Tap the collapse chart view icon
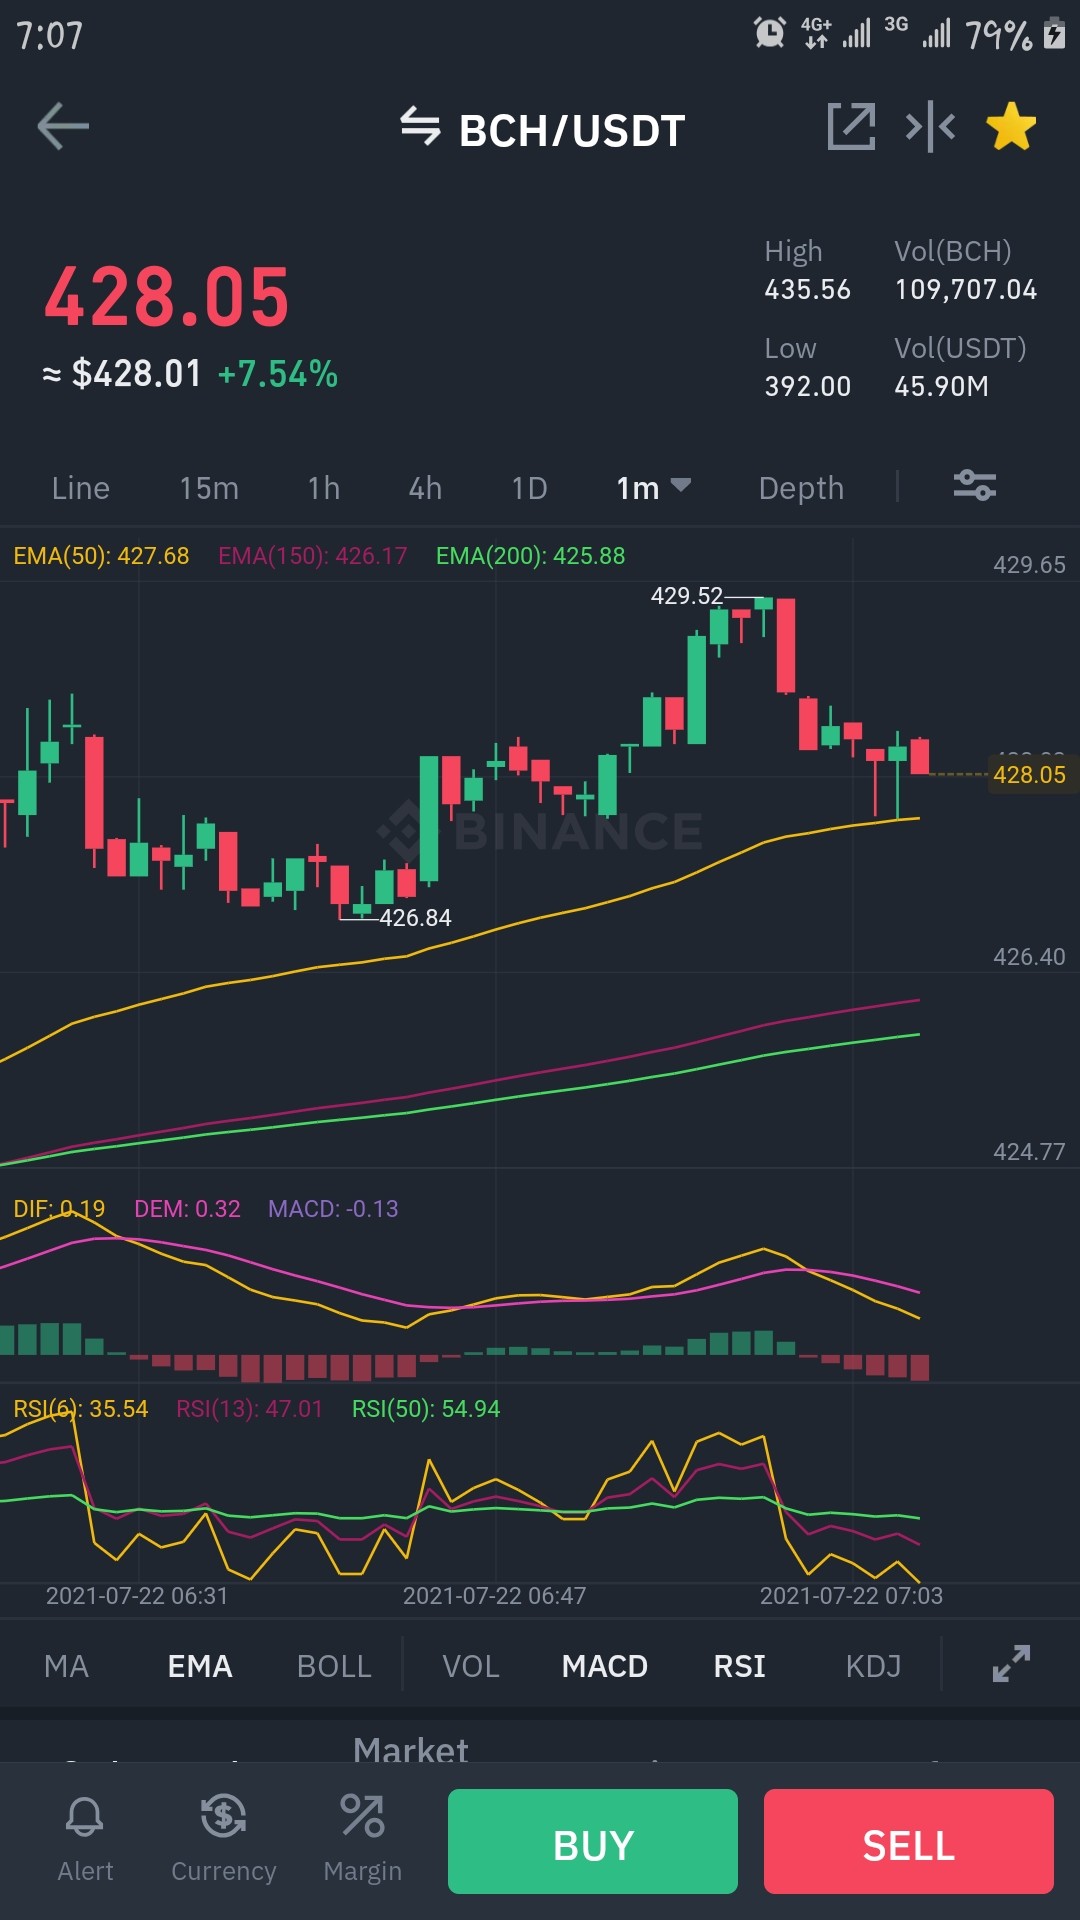The width and height of the screenshot is (1080, 1920). coord(930,127)
